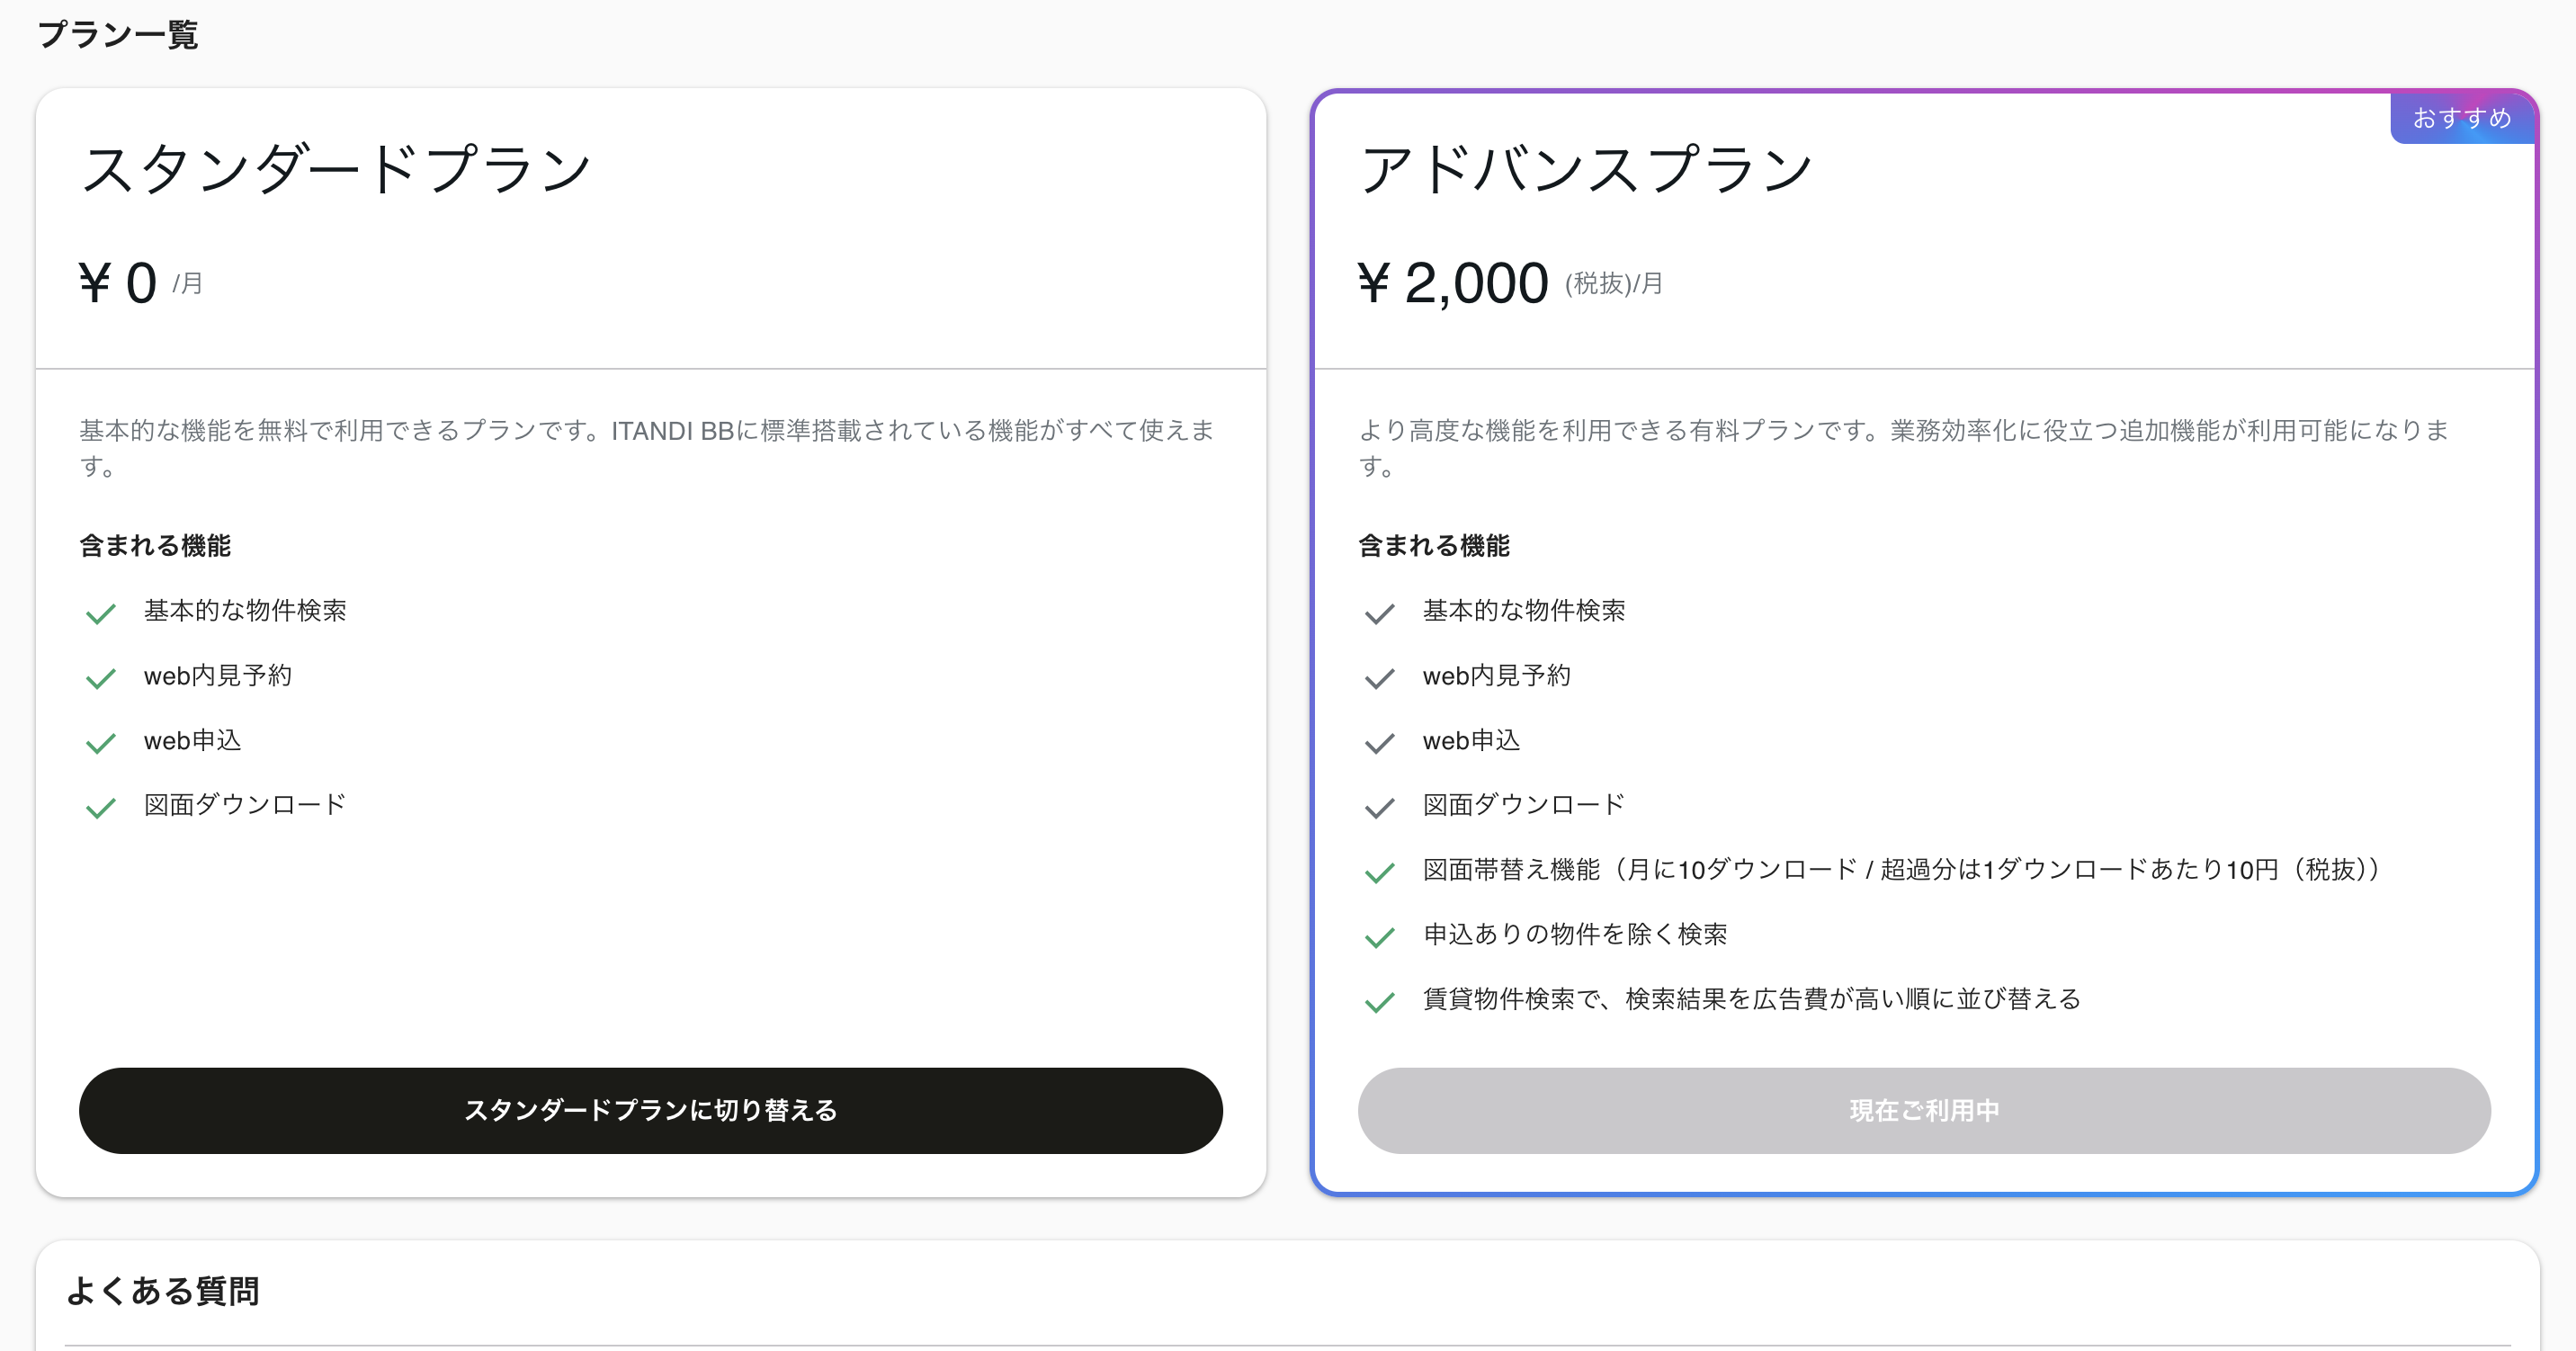
Task: Click the green check beside 図面帯替え機能
Action: [x=1380, y=872]
